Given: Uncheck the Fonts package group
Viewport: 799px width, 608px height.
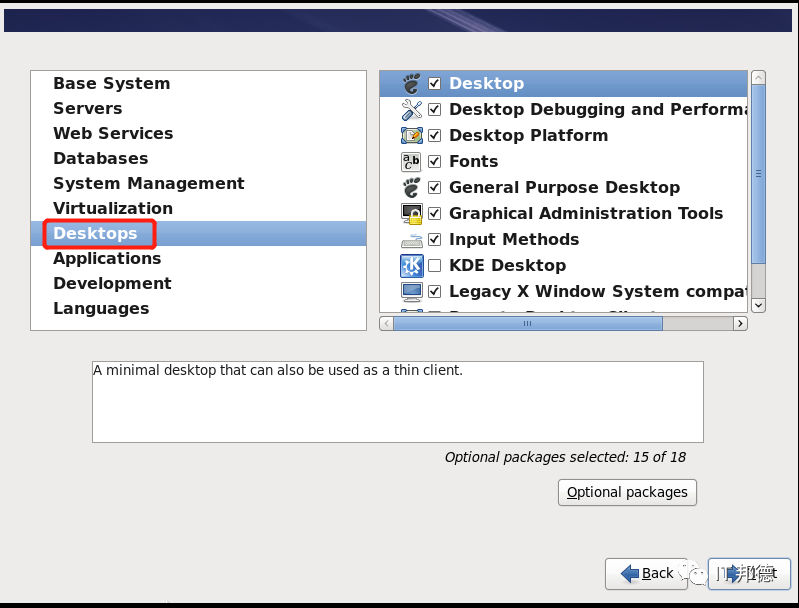Looking at the screenshot, I should point(435,161).
